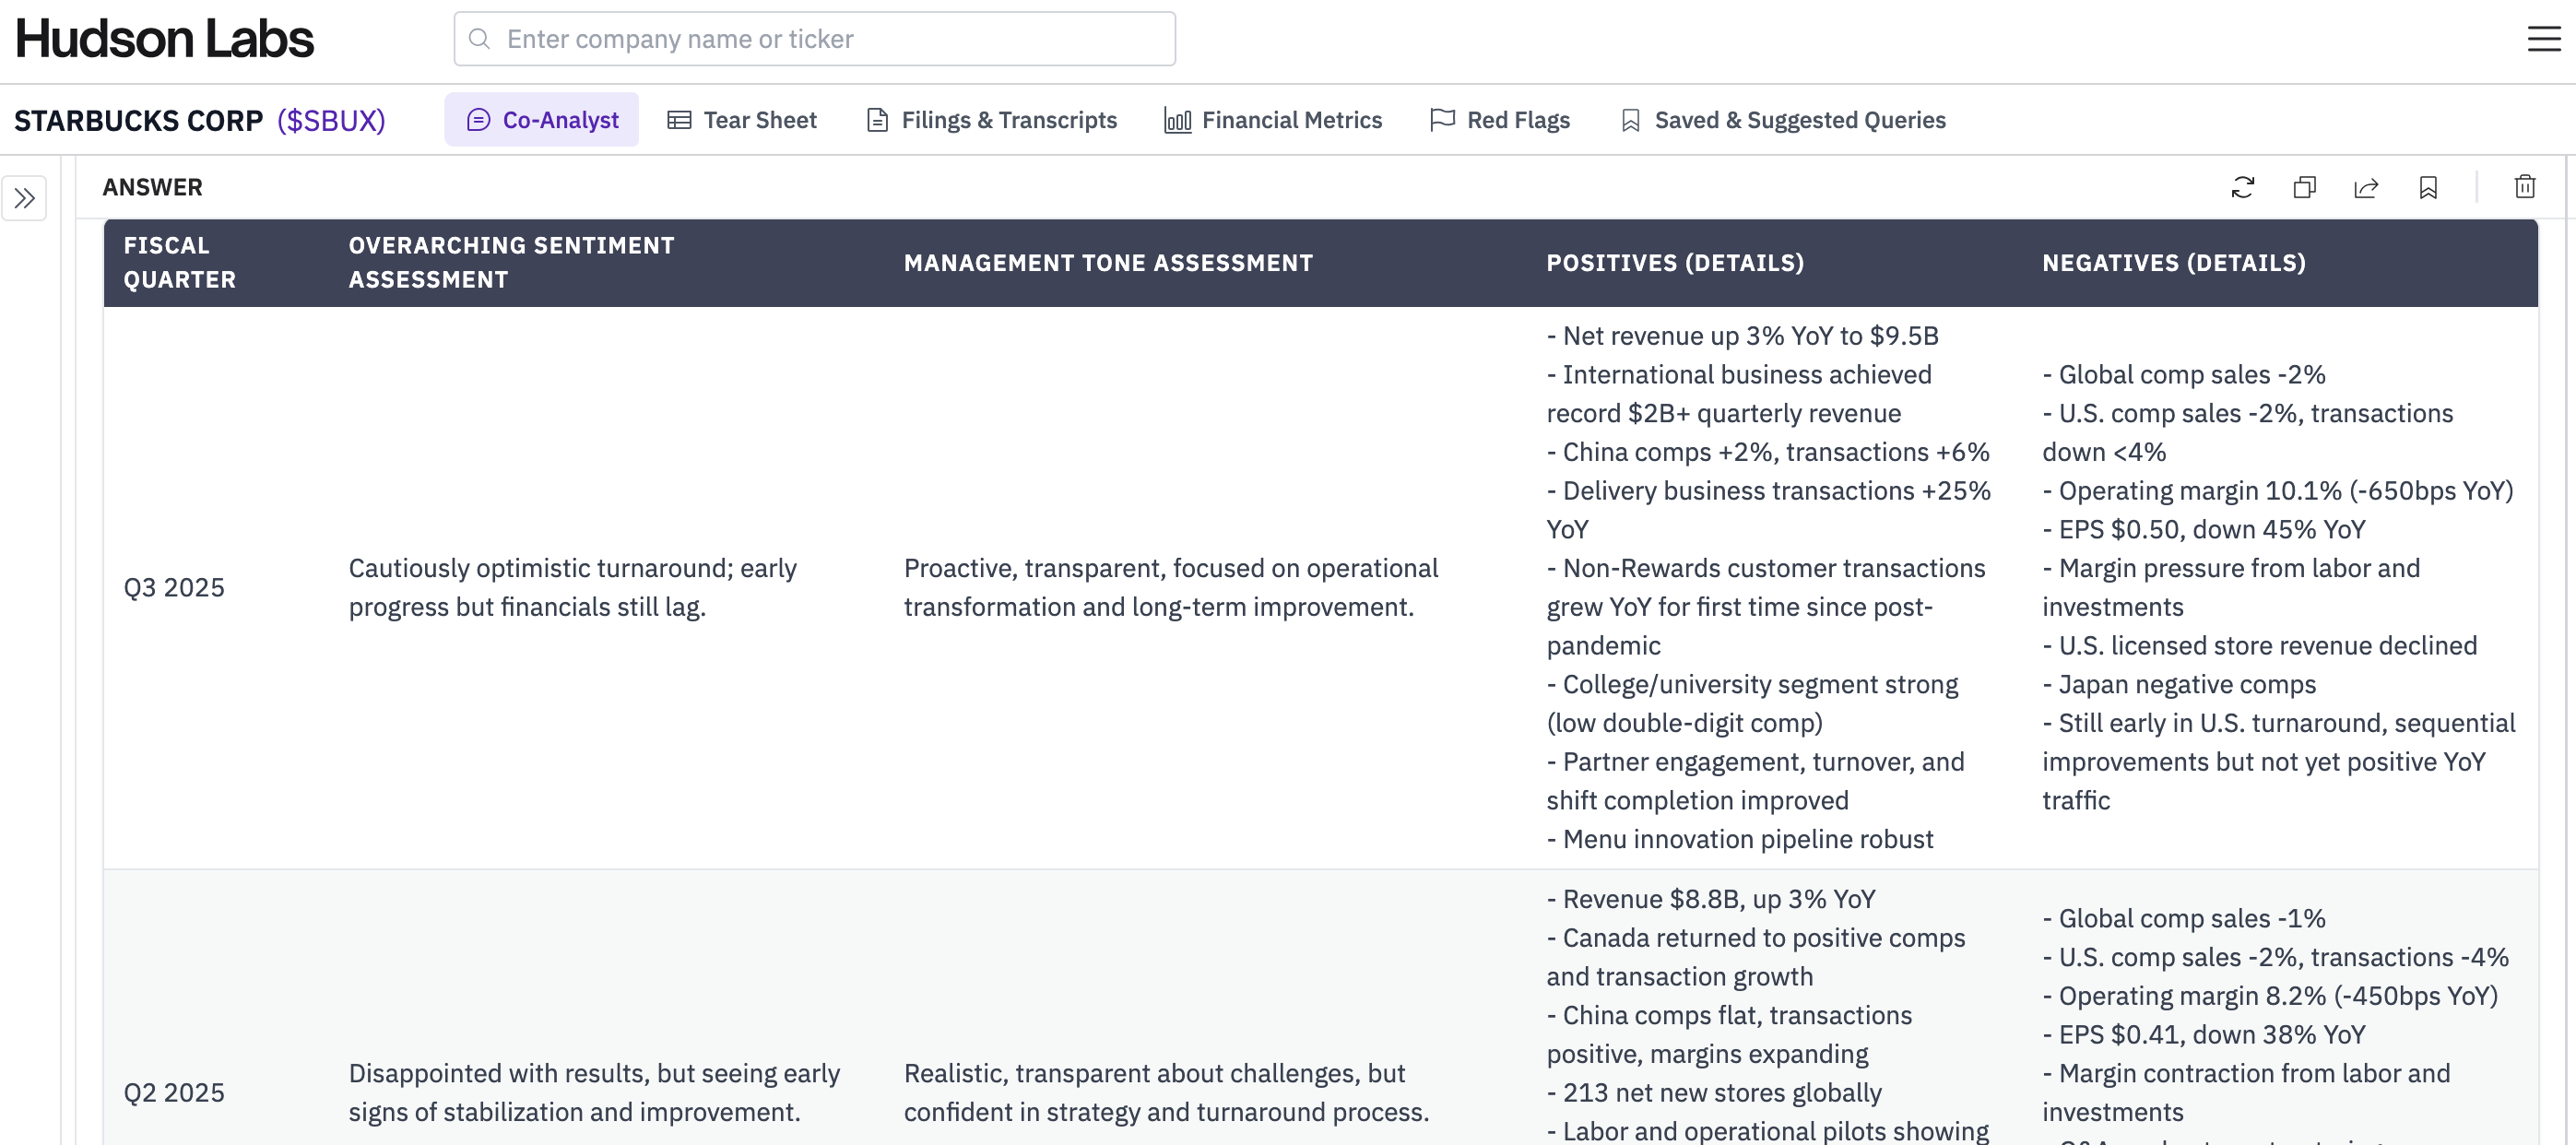Open the Tear Sheet tab

(742, 120)
